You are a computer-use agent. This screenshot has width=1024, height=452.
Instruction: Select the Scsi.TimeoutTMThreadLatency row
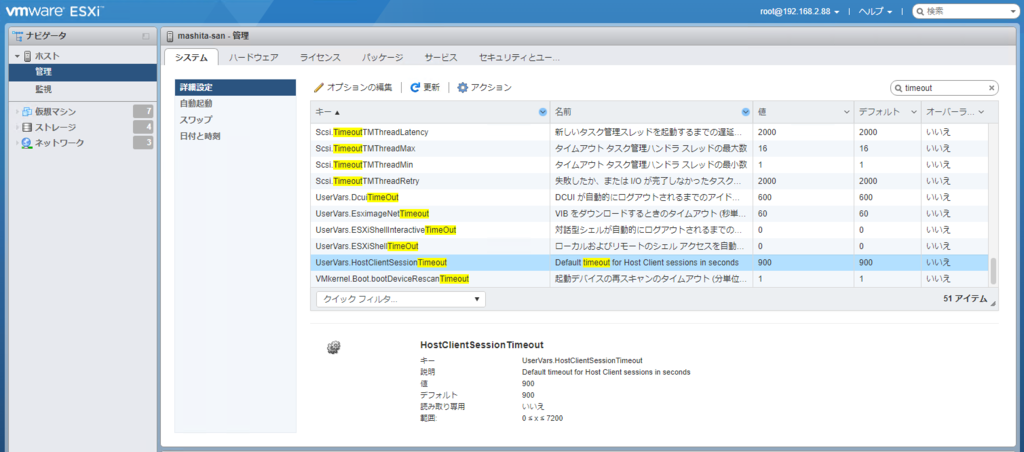click(x=649, y=132)
